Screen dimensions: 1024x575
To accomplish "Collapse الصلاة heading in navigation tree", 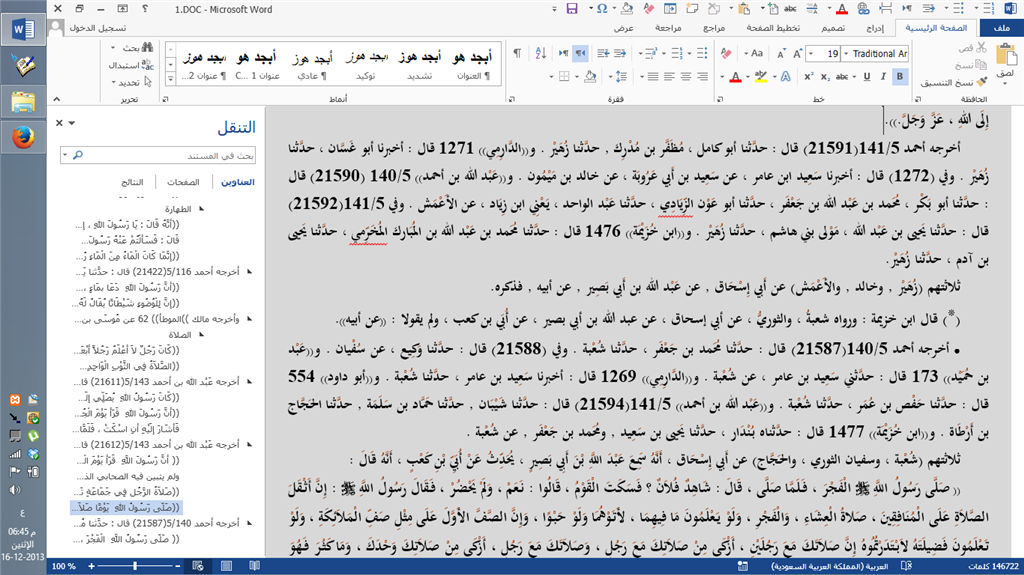I will (202, 335).
